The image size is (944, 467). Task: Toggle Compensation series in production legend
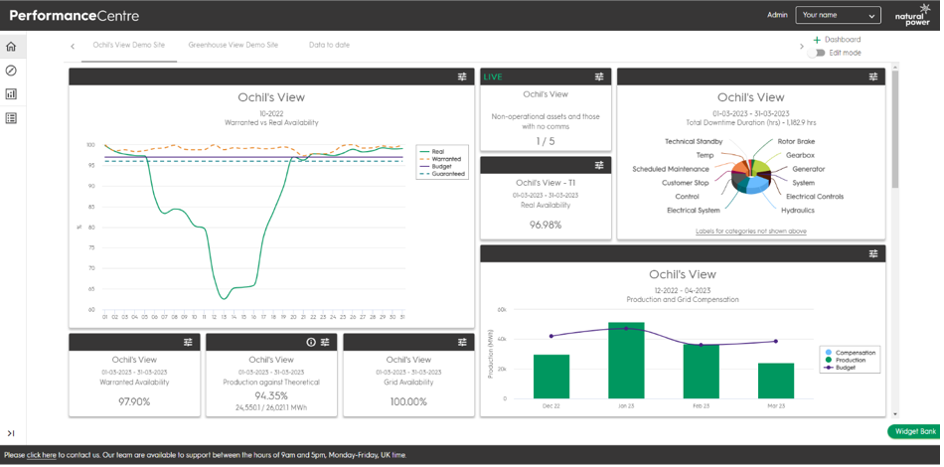[x=849, y=353]
